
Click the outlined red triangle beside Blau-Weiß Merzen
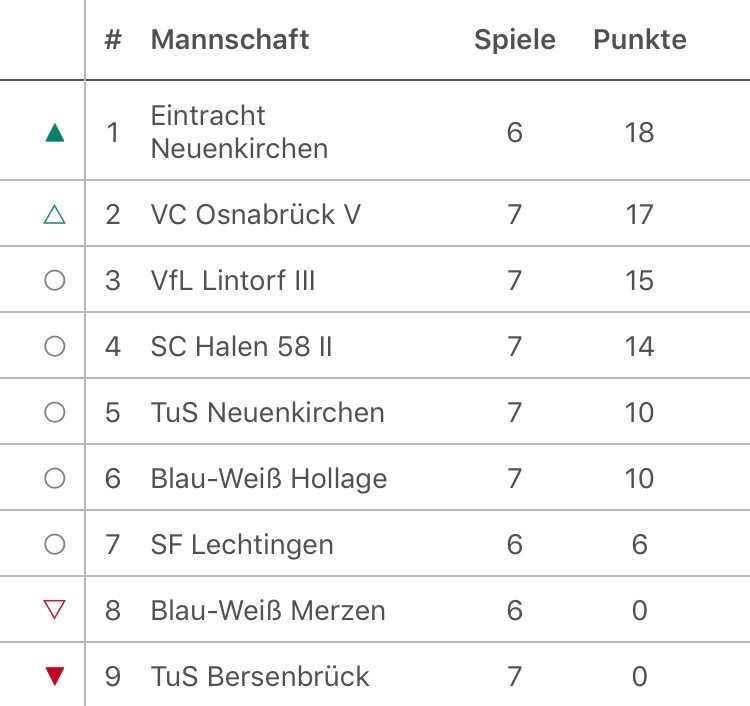tap(55, 610)
